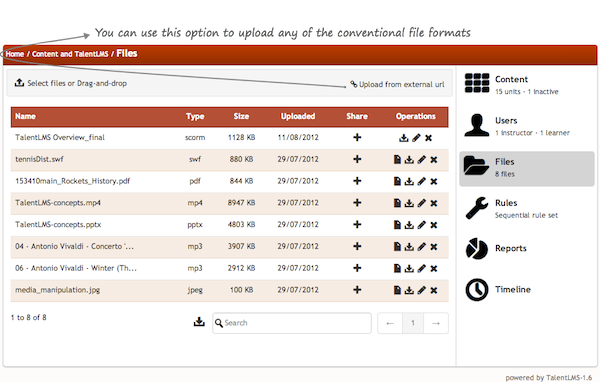Edit TalentLMS-concepts.pptx

tap(422, 225)
